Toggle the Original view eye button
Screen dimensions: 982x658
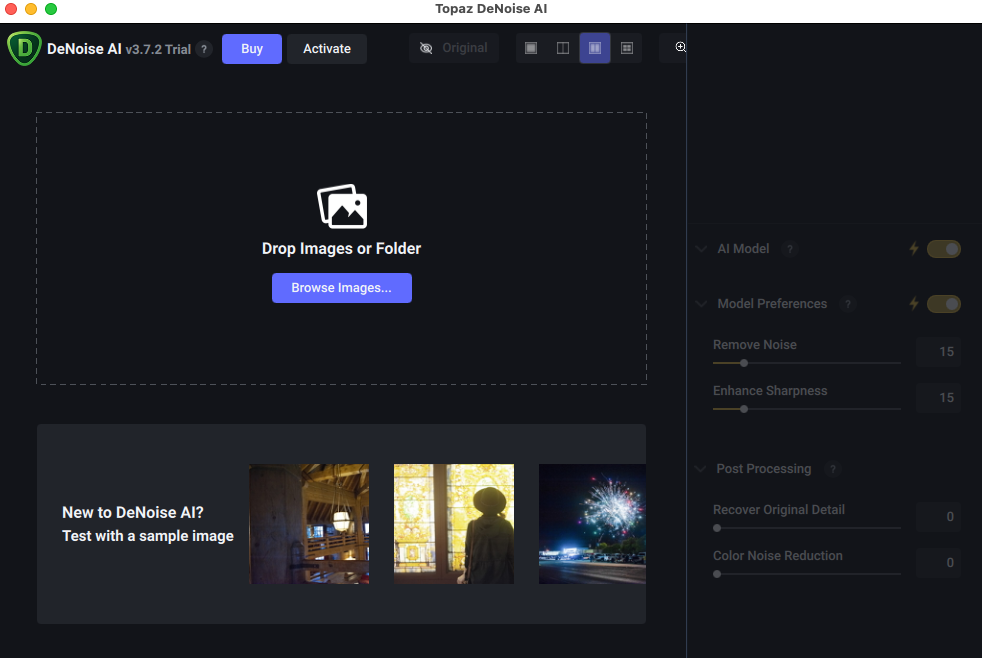(454, 48)
